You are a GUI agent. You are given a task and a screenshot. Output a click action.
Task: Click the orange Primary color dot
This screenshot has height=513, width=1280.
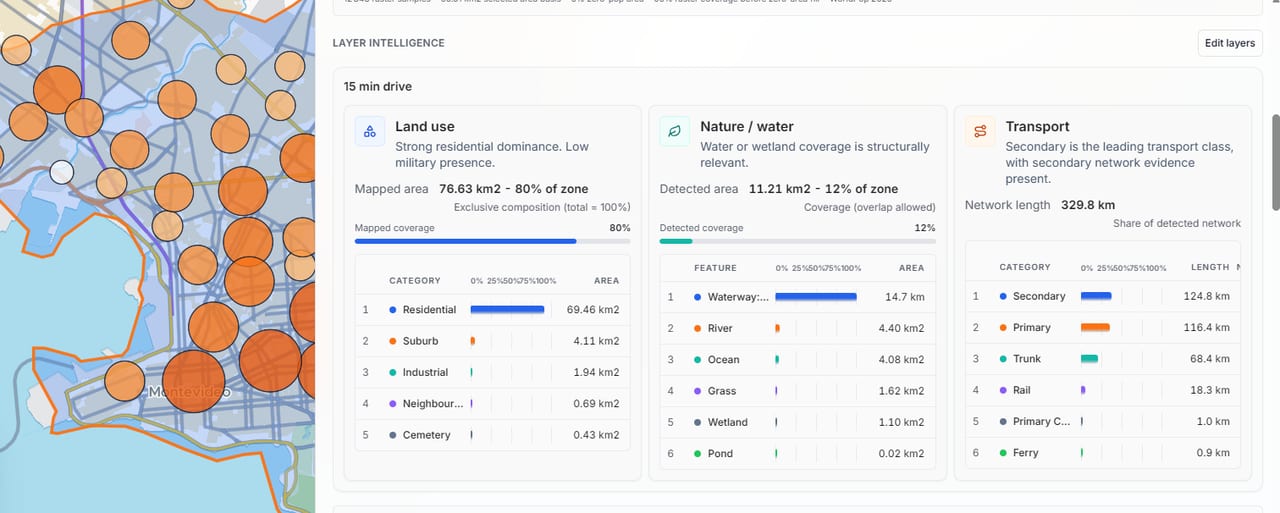[1003, 327]
